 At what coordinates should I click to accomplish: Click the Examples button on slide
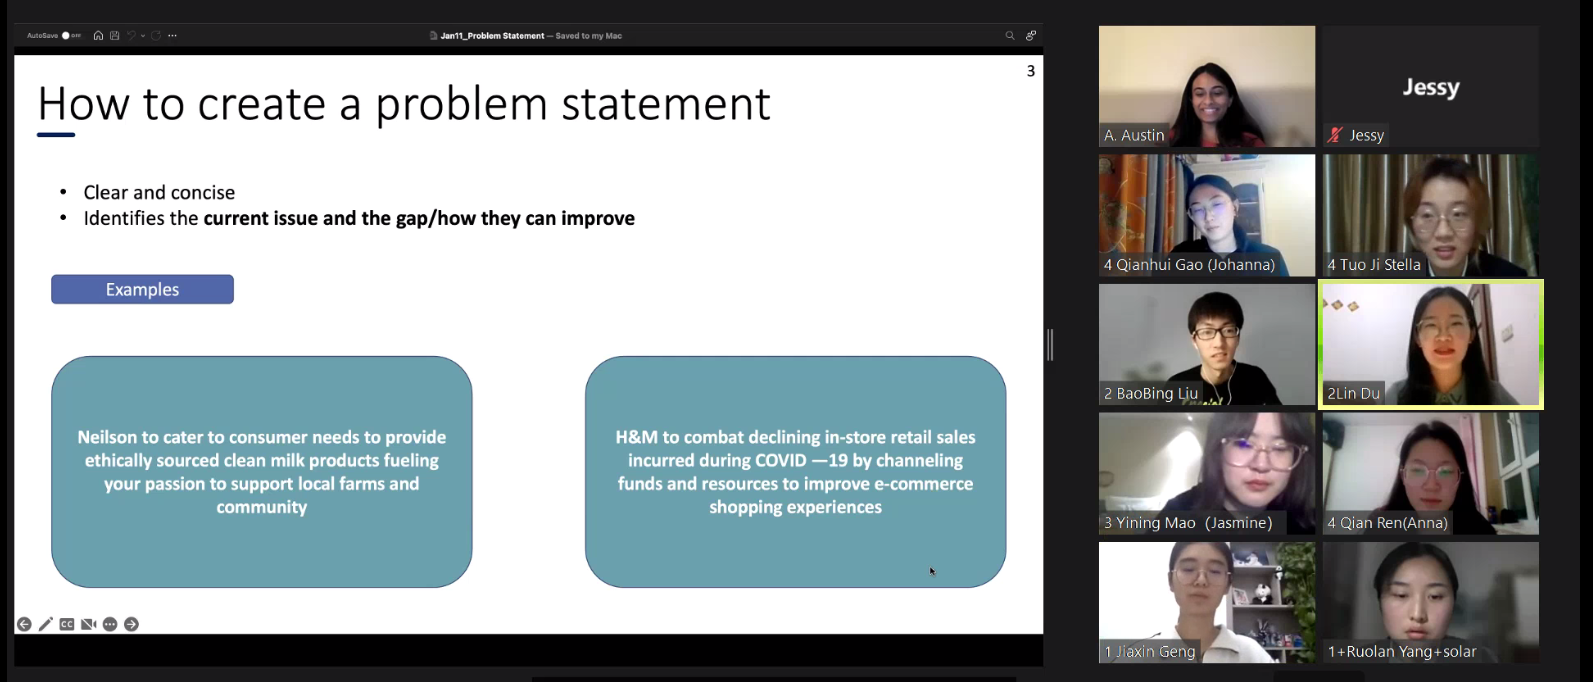pos(142,290)
